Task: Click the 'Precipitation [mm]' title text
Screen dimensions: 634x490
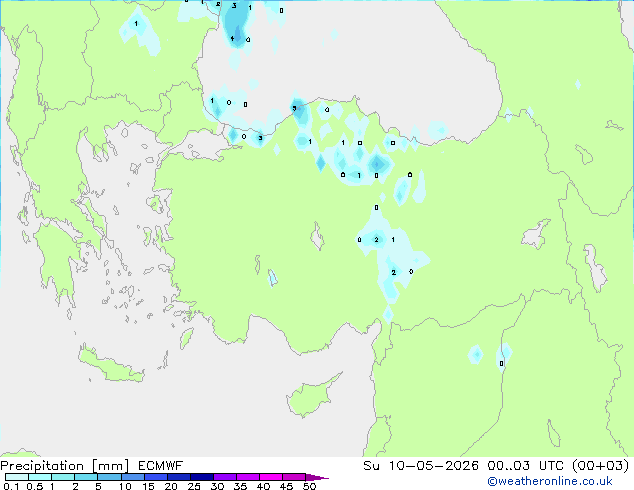Action: tap(65, 466)
